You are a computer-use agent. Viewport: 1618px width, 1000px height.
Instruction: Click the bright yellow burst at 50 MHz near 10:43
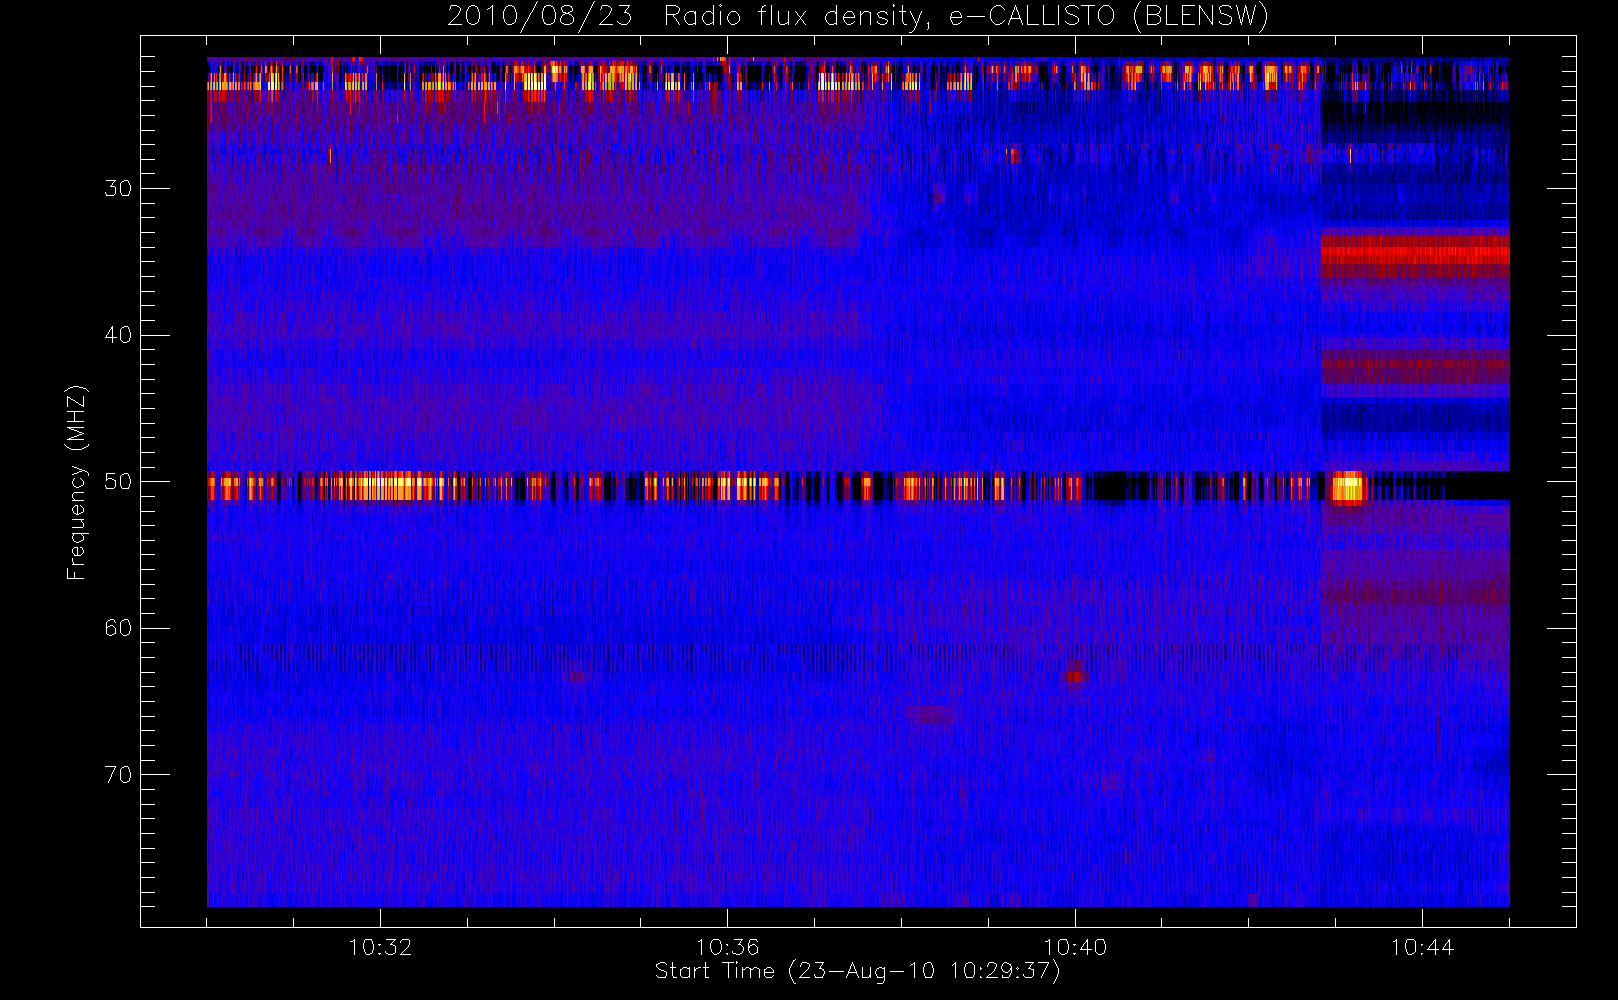(x=1347, y=488)
